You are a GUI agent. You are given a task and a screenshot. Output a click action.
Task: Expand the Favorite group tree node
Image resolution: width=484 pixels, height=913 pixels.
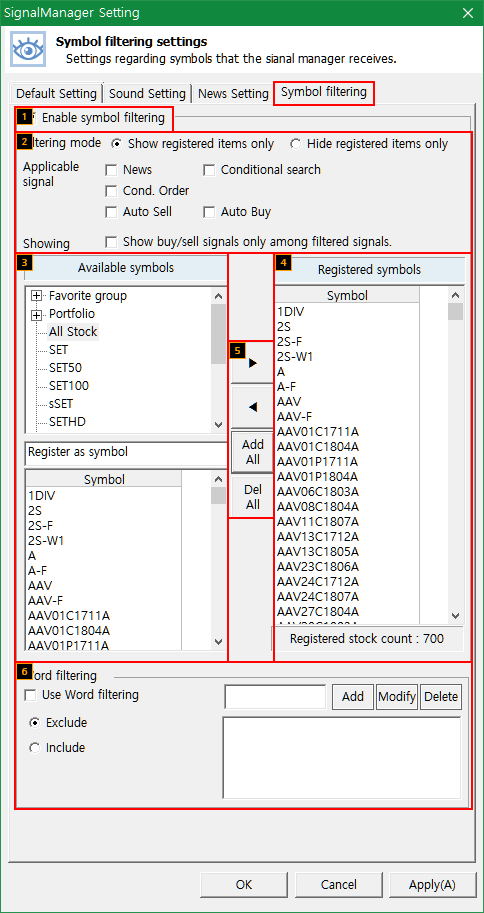pyautogui.click(x=37, y=296)
